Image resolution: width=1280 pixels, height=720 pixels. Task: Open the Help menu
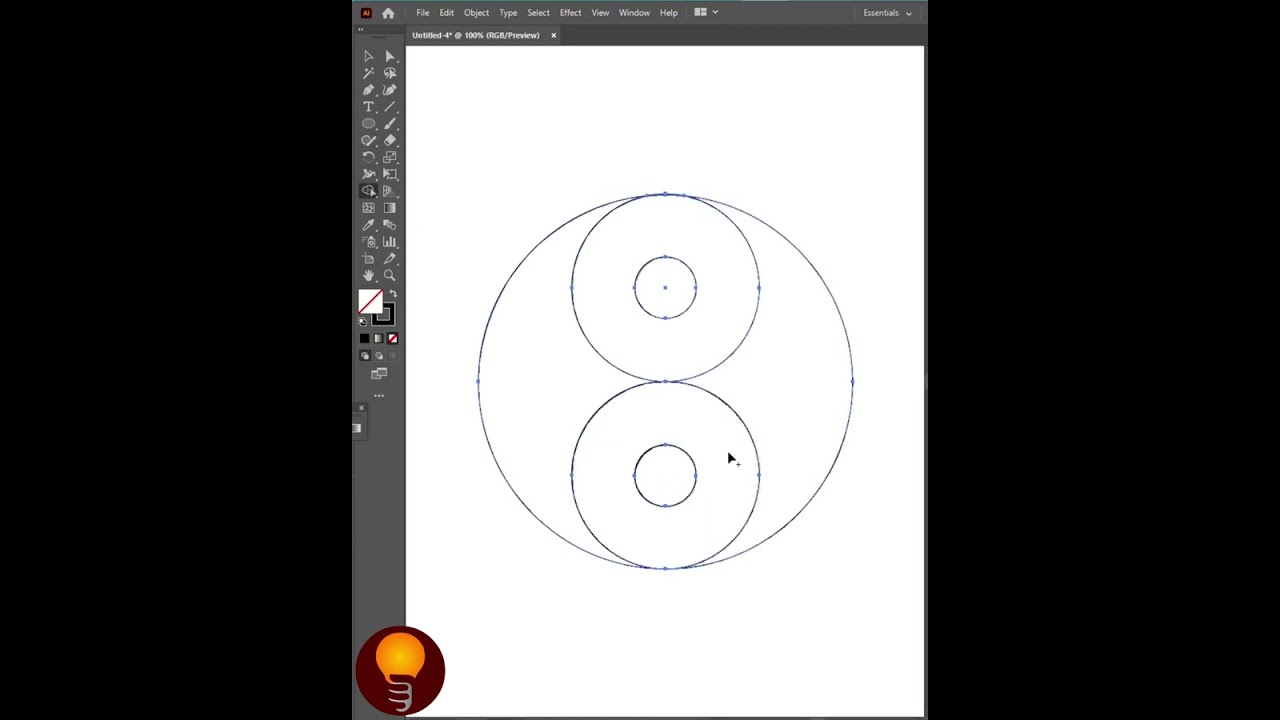click(668, 13)
